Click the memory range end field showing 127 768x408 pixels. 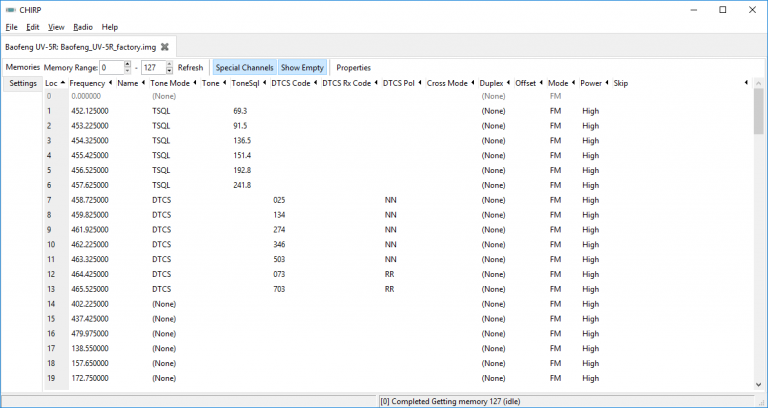[152, 67]
